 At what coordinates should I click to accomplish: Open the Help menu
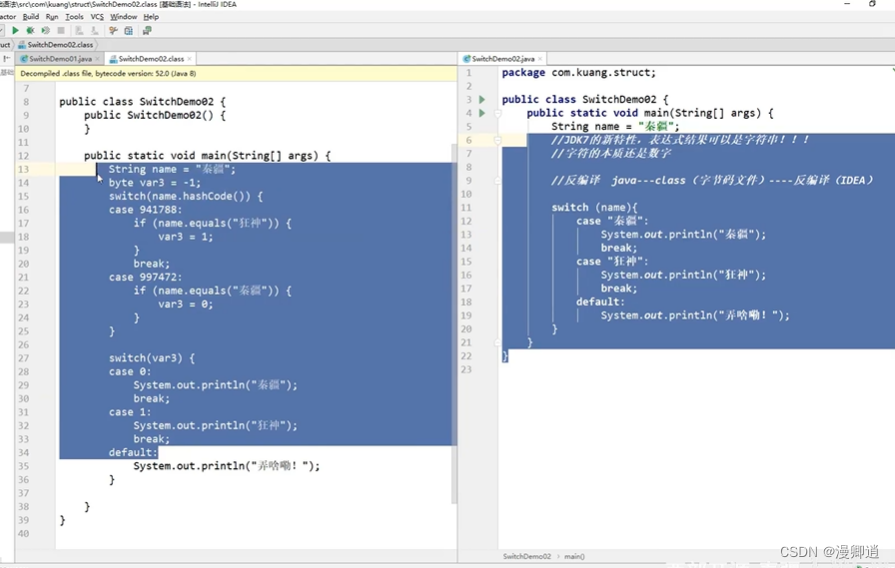point(151,17)
